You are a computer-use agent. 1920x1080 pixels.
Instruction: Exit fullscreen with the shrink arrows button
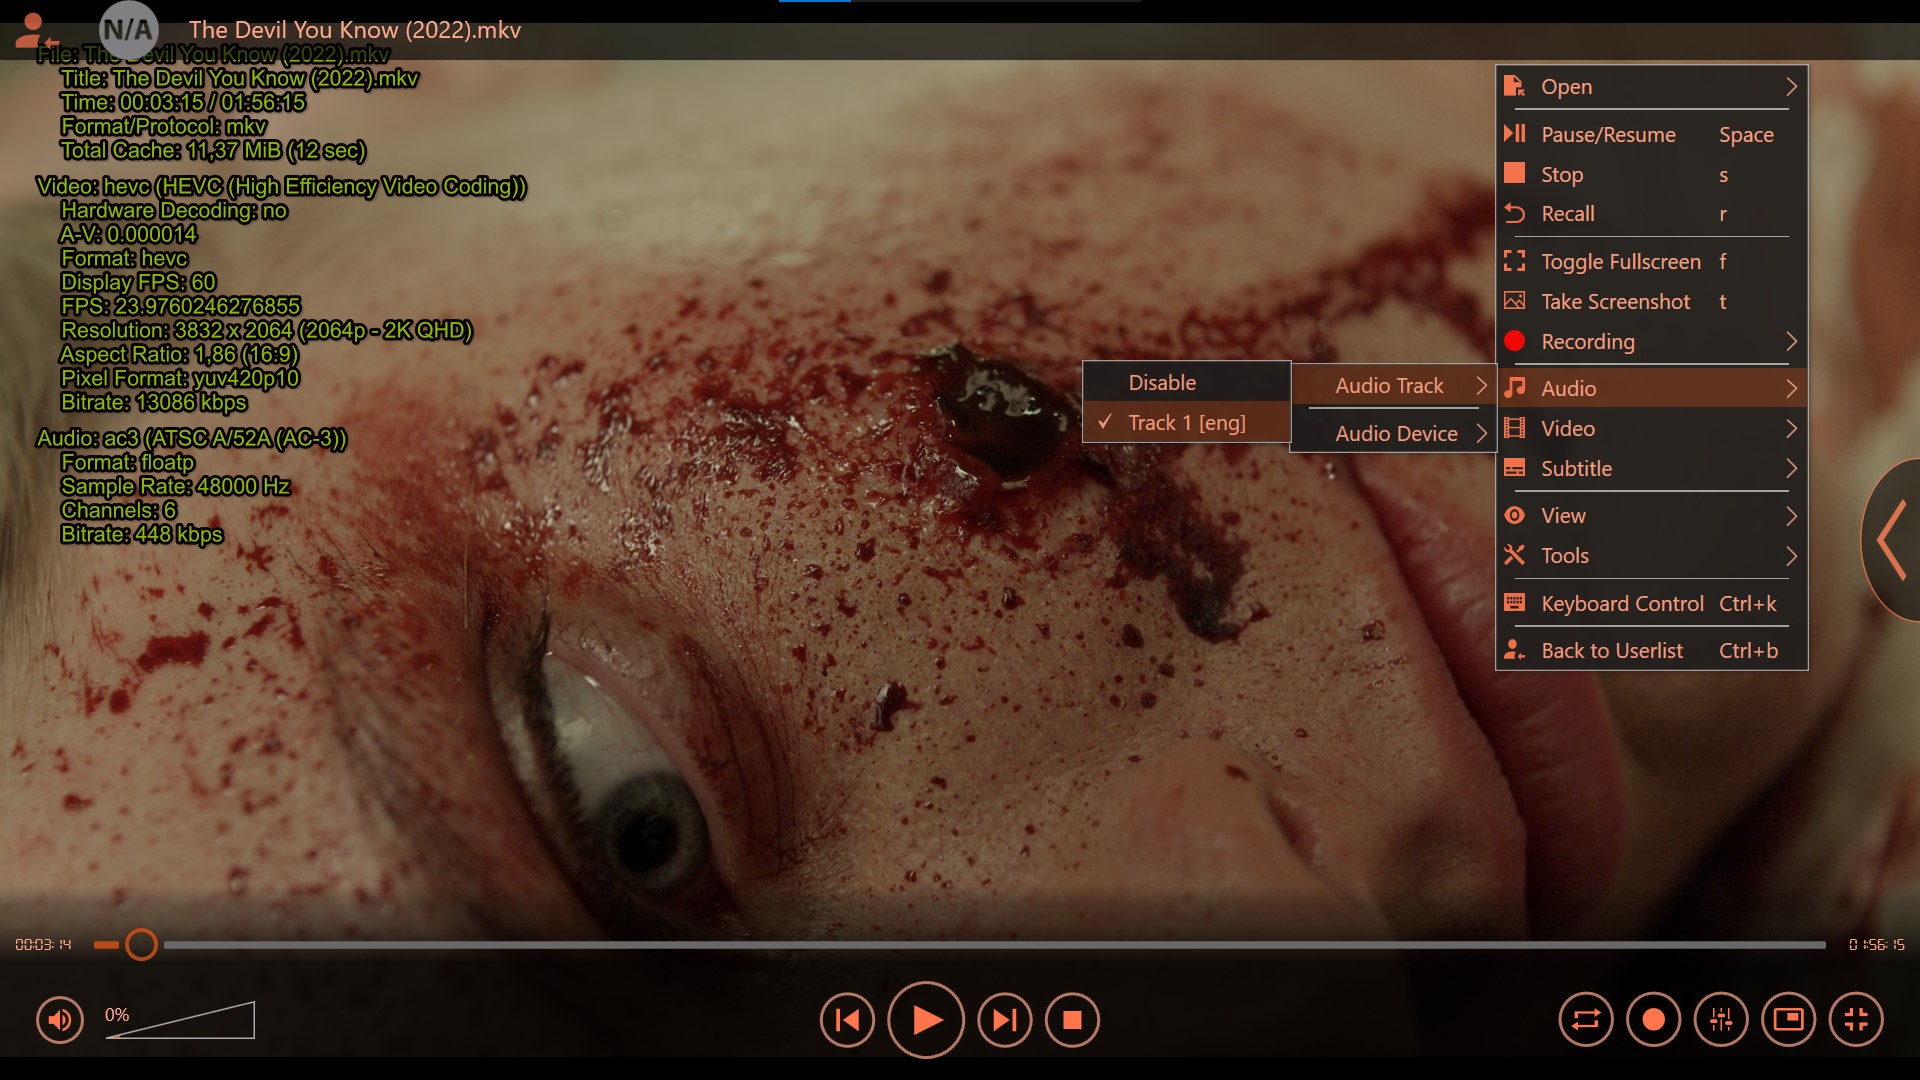pyautogui.click(x=1856, y=1019)
